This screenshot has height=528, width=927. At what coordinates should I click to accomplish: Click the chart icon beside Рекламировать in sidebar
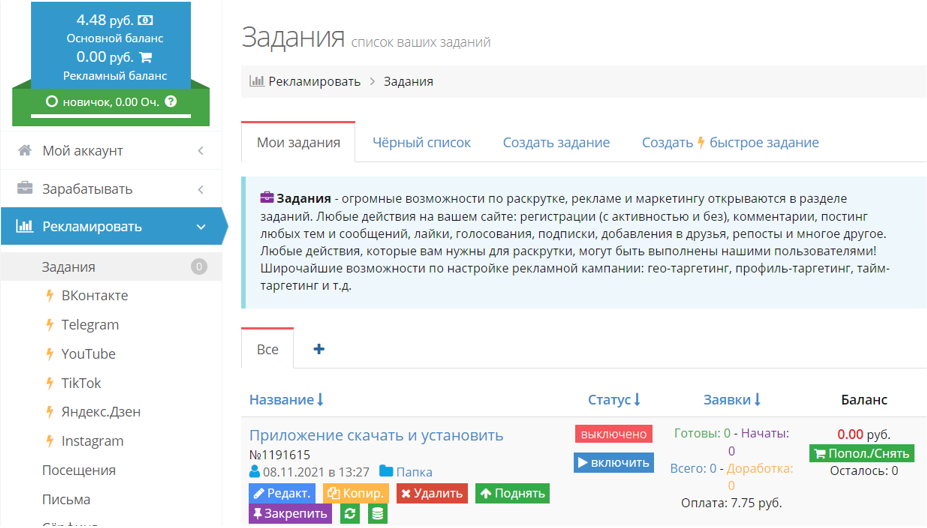point(24,226)
